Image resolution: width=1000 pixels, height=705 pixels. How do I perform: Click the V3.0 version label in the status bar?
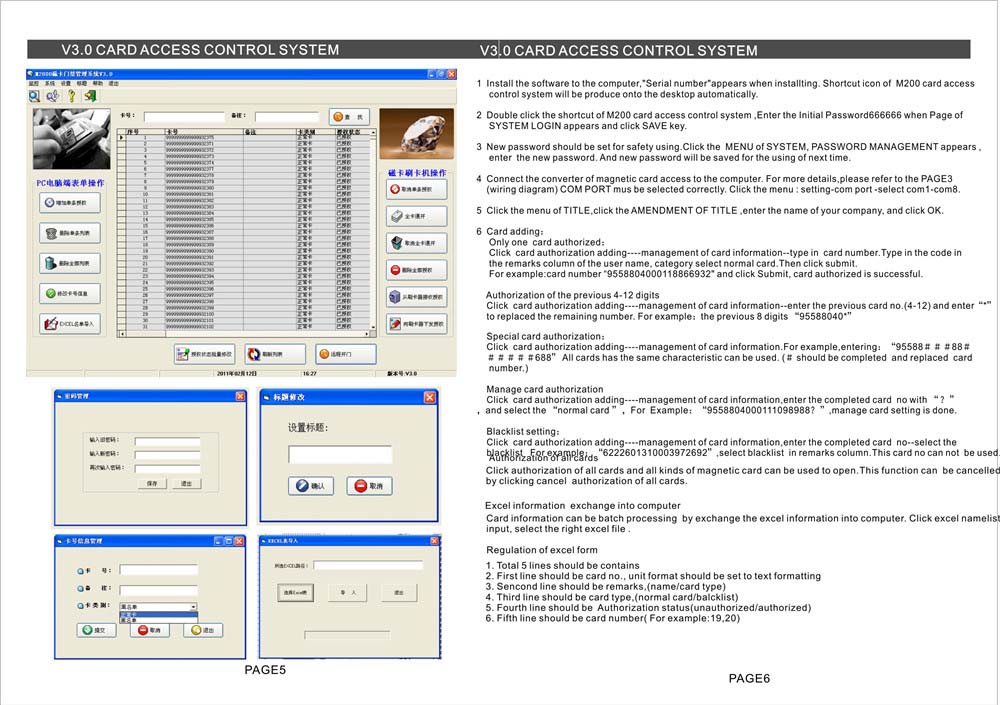click(x=402, y=373)
